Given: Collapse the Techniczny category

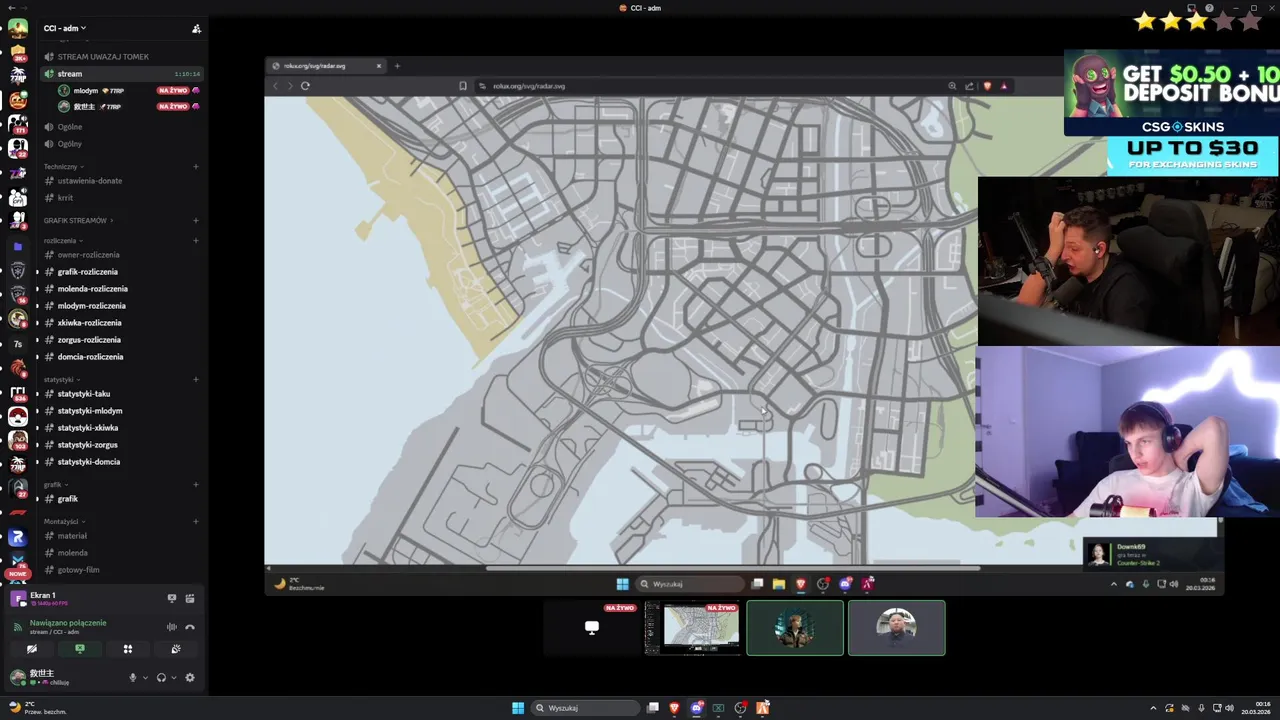Looking at the screenshot, I should coord(63,166).
